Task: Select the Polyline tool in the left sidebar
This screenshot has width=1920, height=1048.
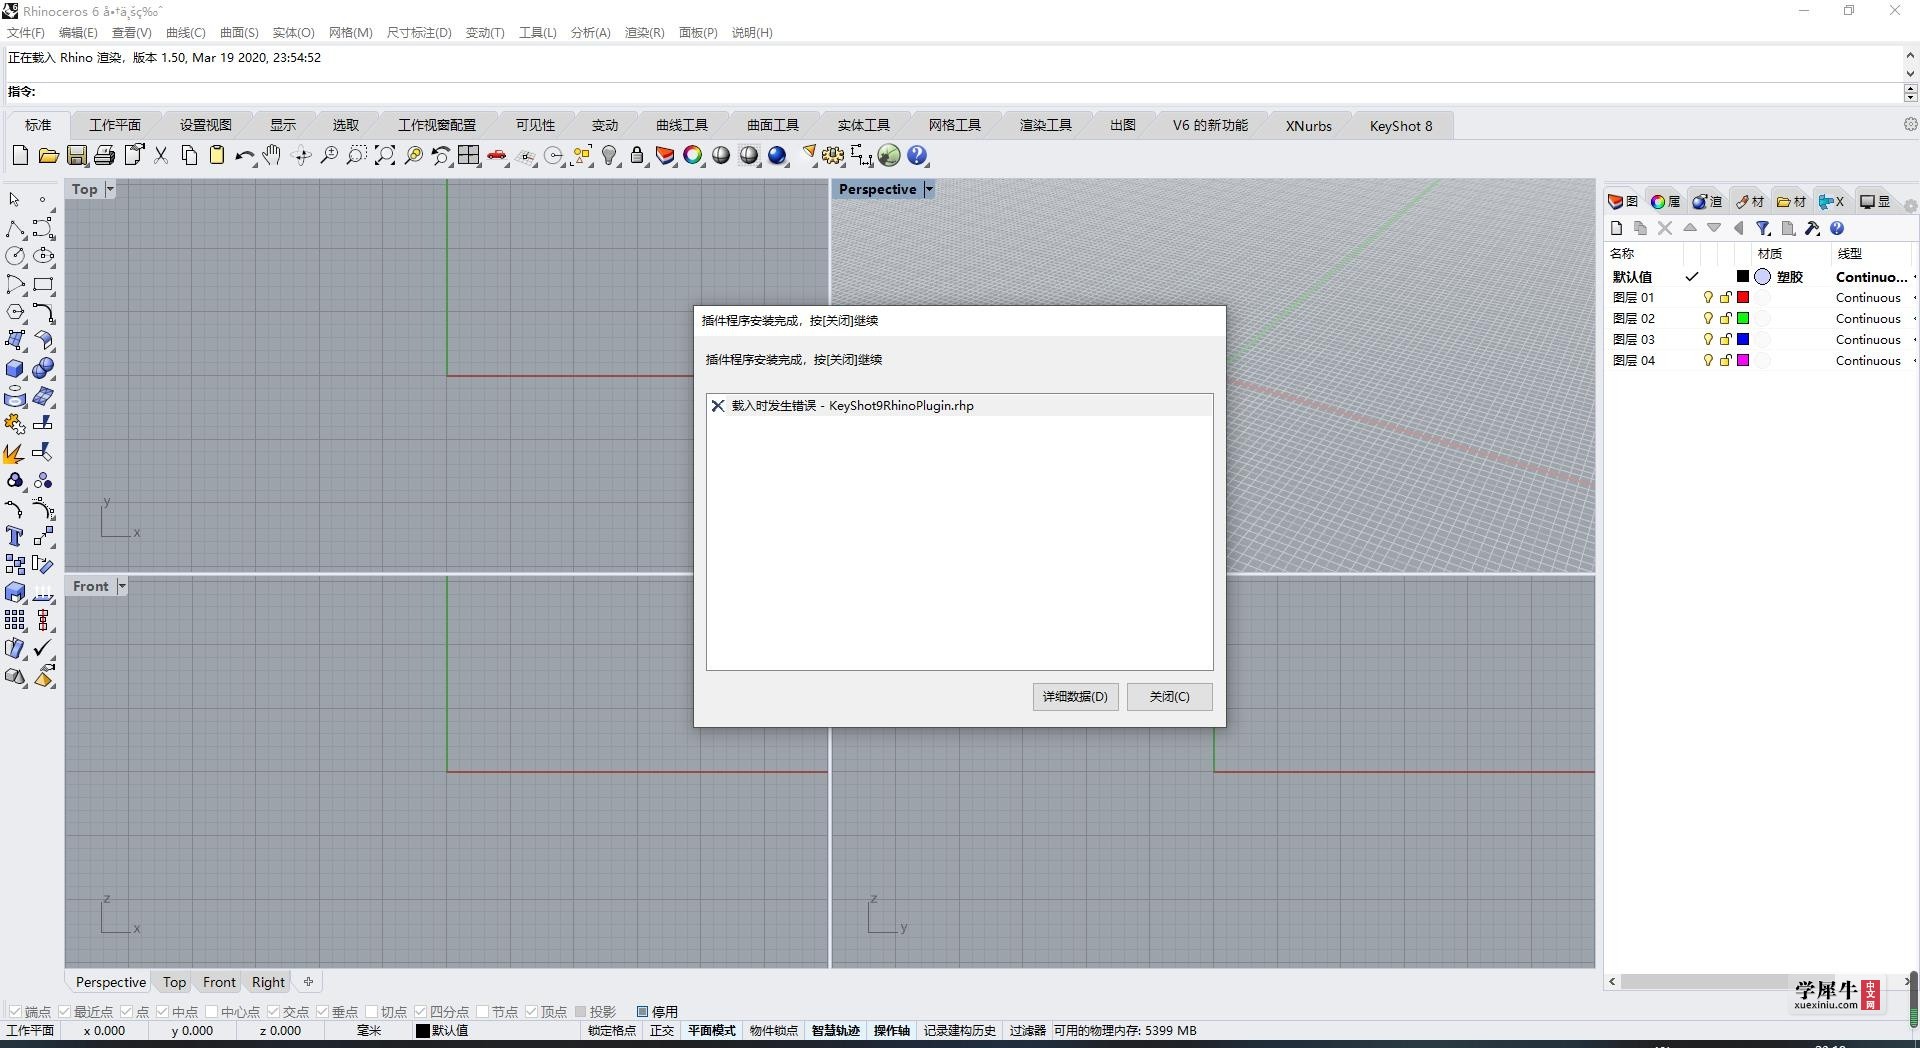Action: click(x=15, y=229)
